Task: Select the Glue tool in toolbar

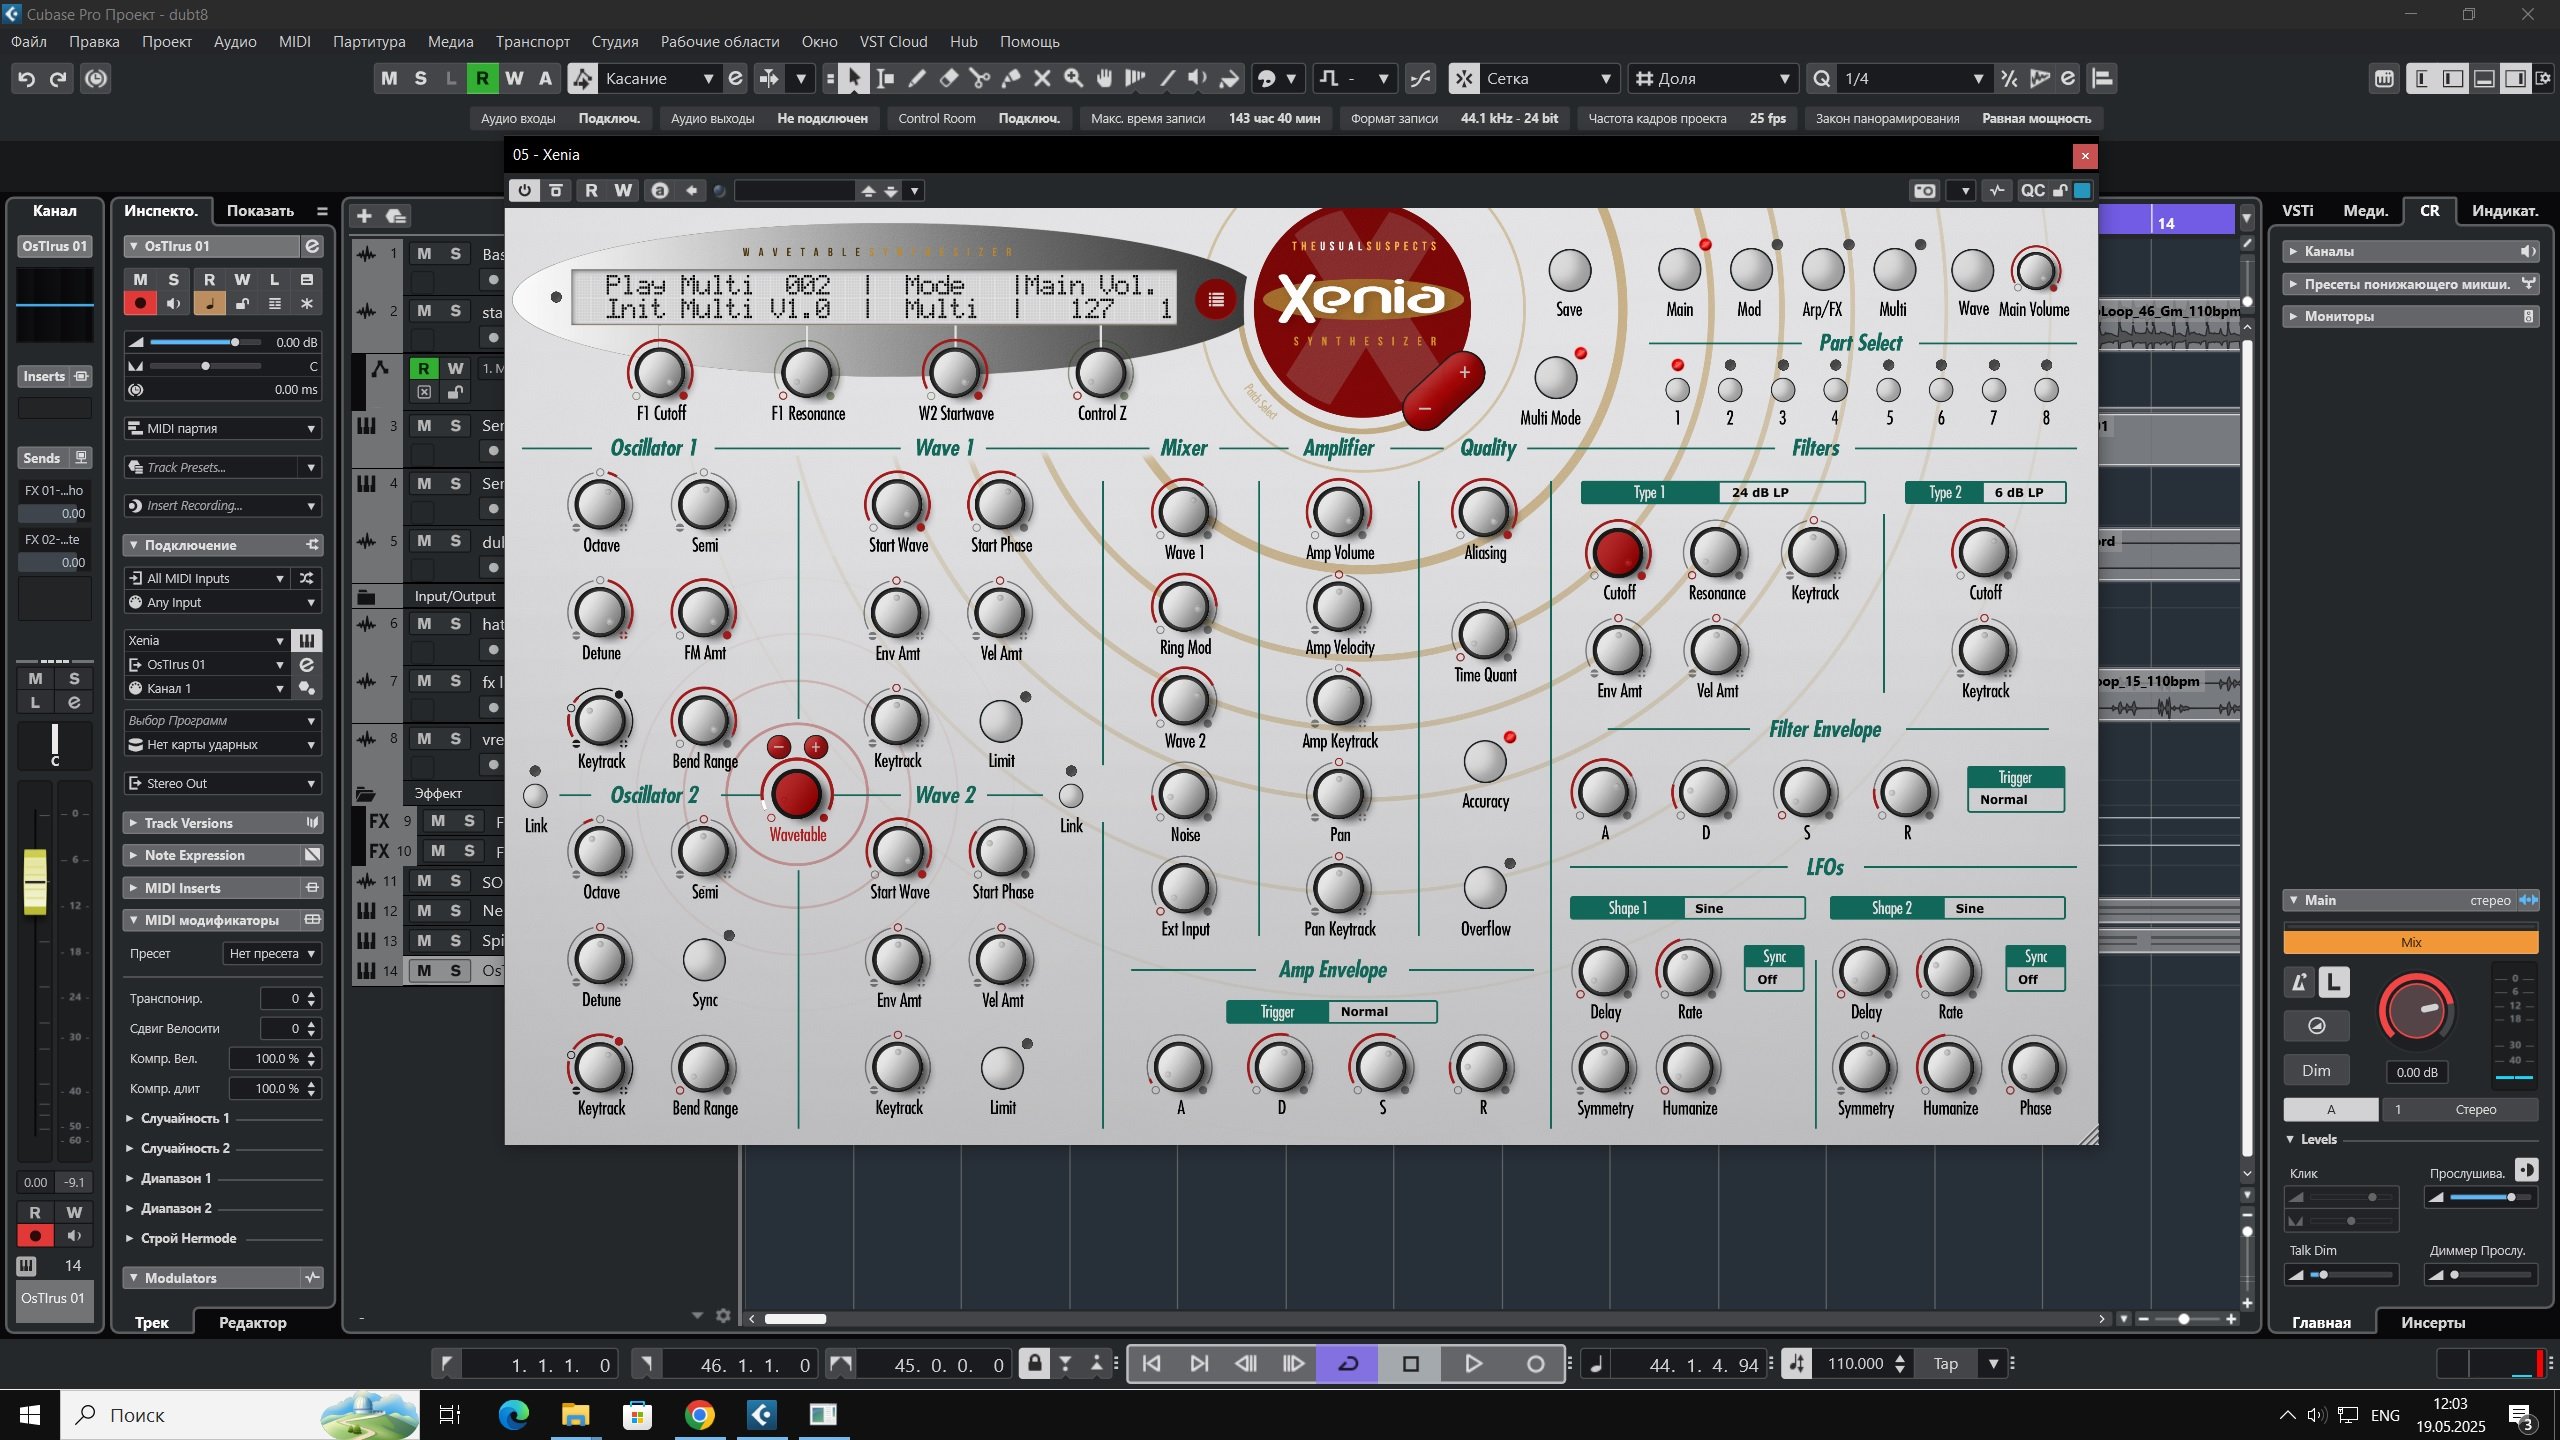Action: point(1010,78)
